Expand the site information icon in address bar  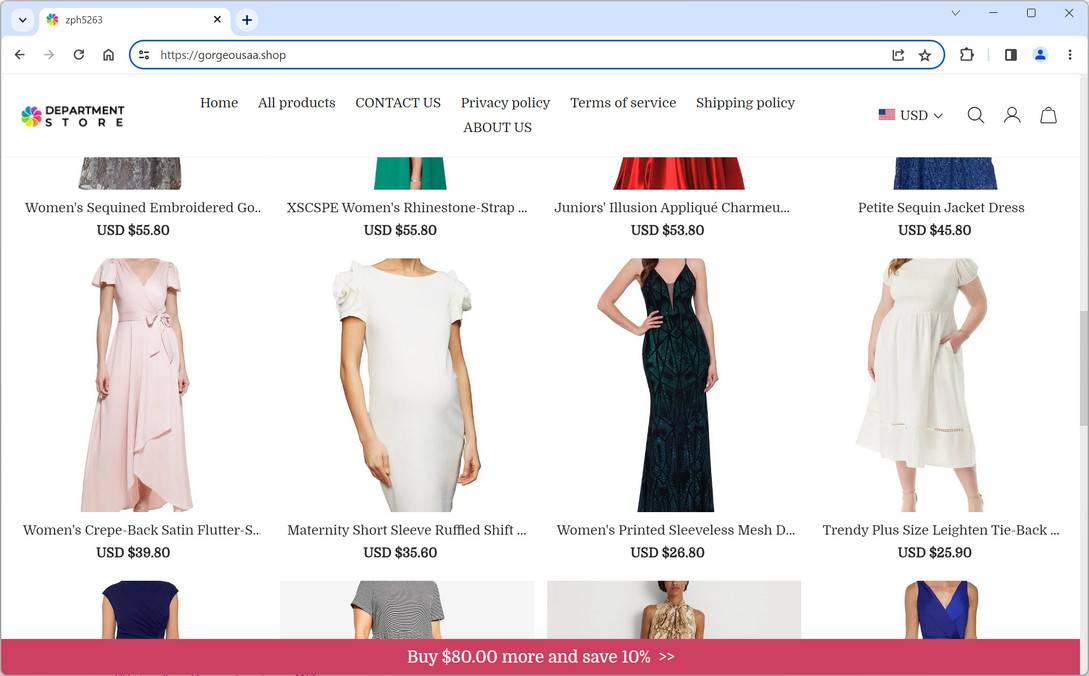[144, 55]
